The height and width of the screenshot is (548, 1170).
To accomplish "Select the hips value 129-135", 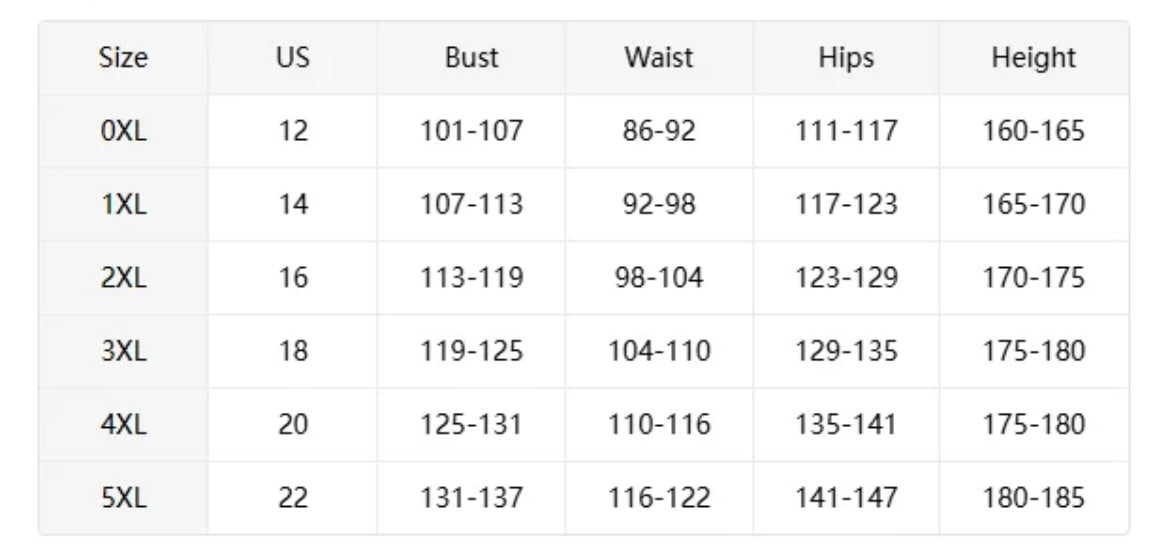I will 846,351.
